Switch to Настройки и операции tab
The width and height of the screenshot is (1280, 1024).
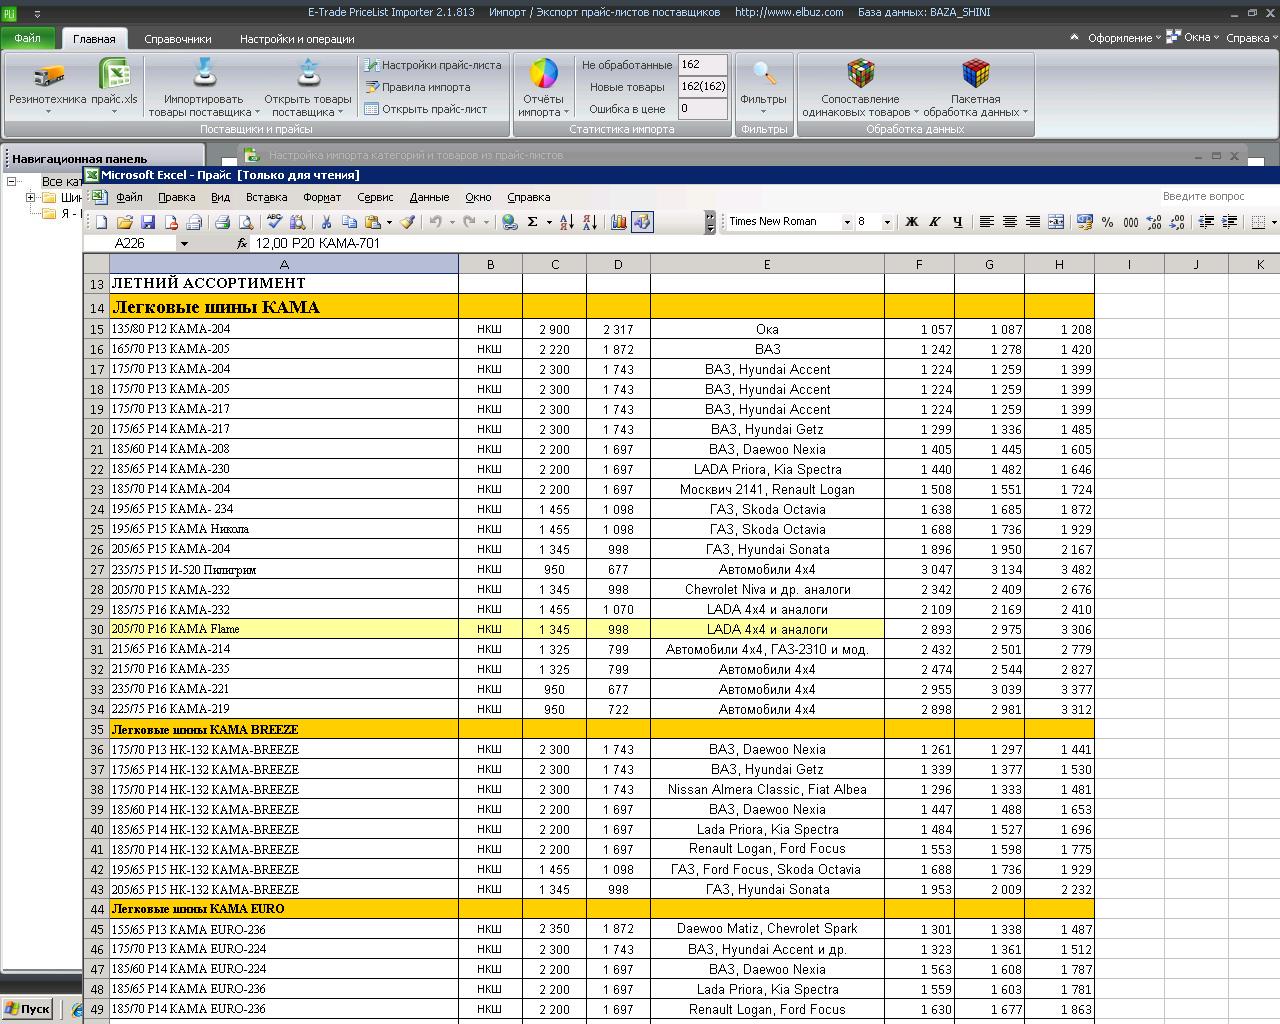tap(297, 39)
